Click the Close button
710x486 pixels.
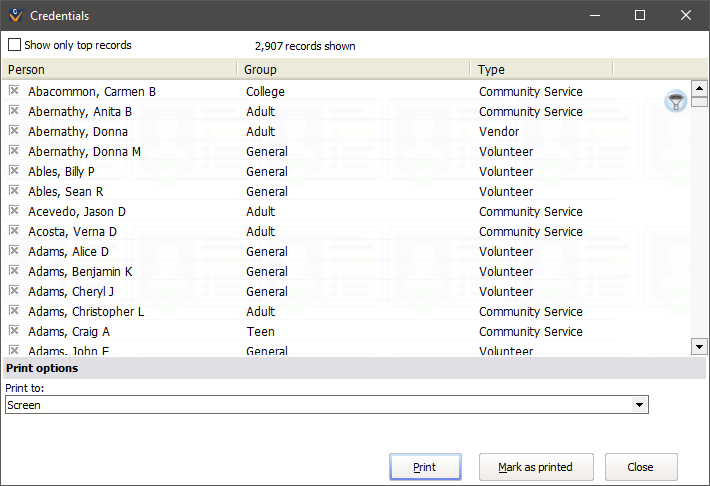pyautogui.click(x=641, y=467)
